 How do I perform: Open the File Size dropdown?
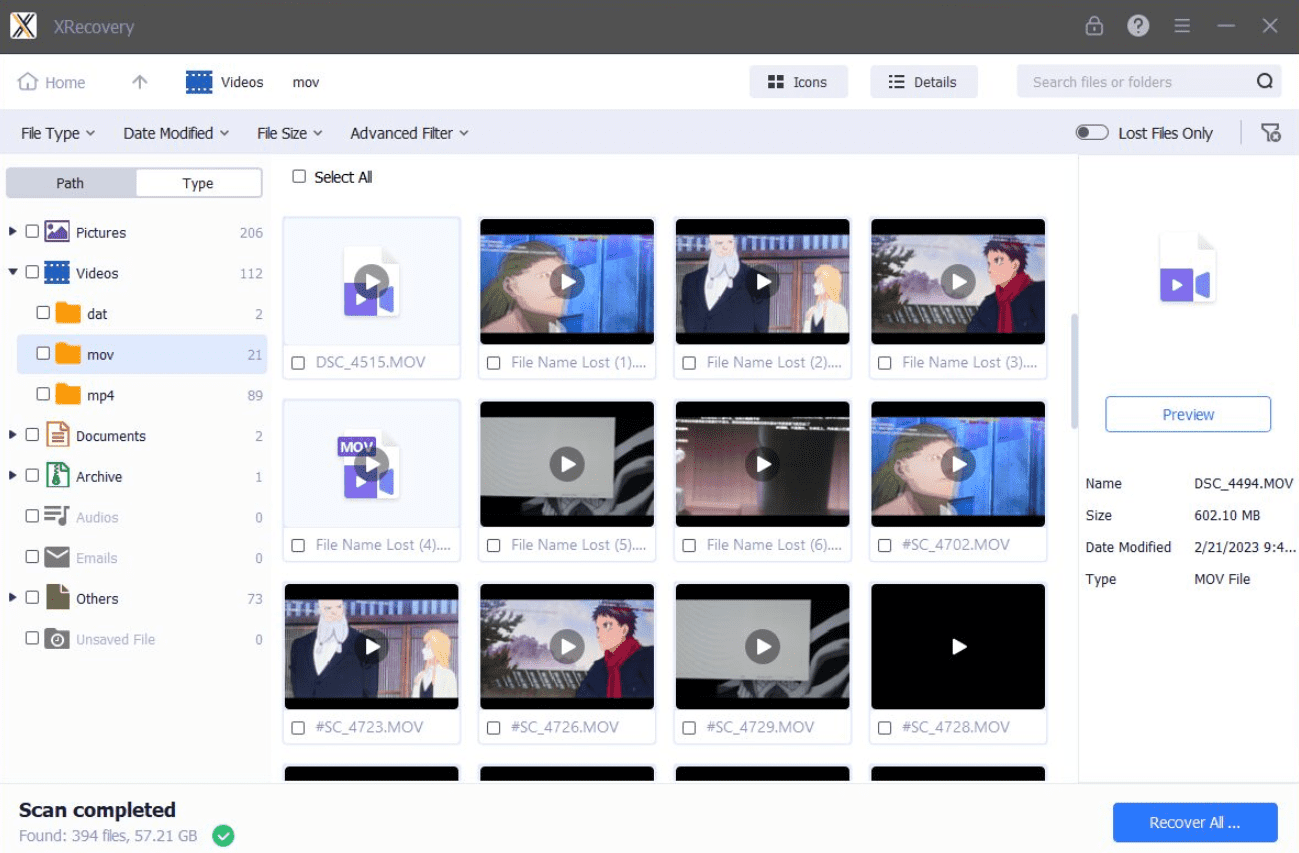(290, 133)
